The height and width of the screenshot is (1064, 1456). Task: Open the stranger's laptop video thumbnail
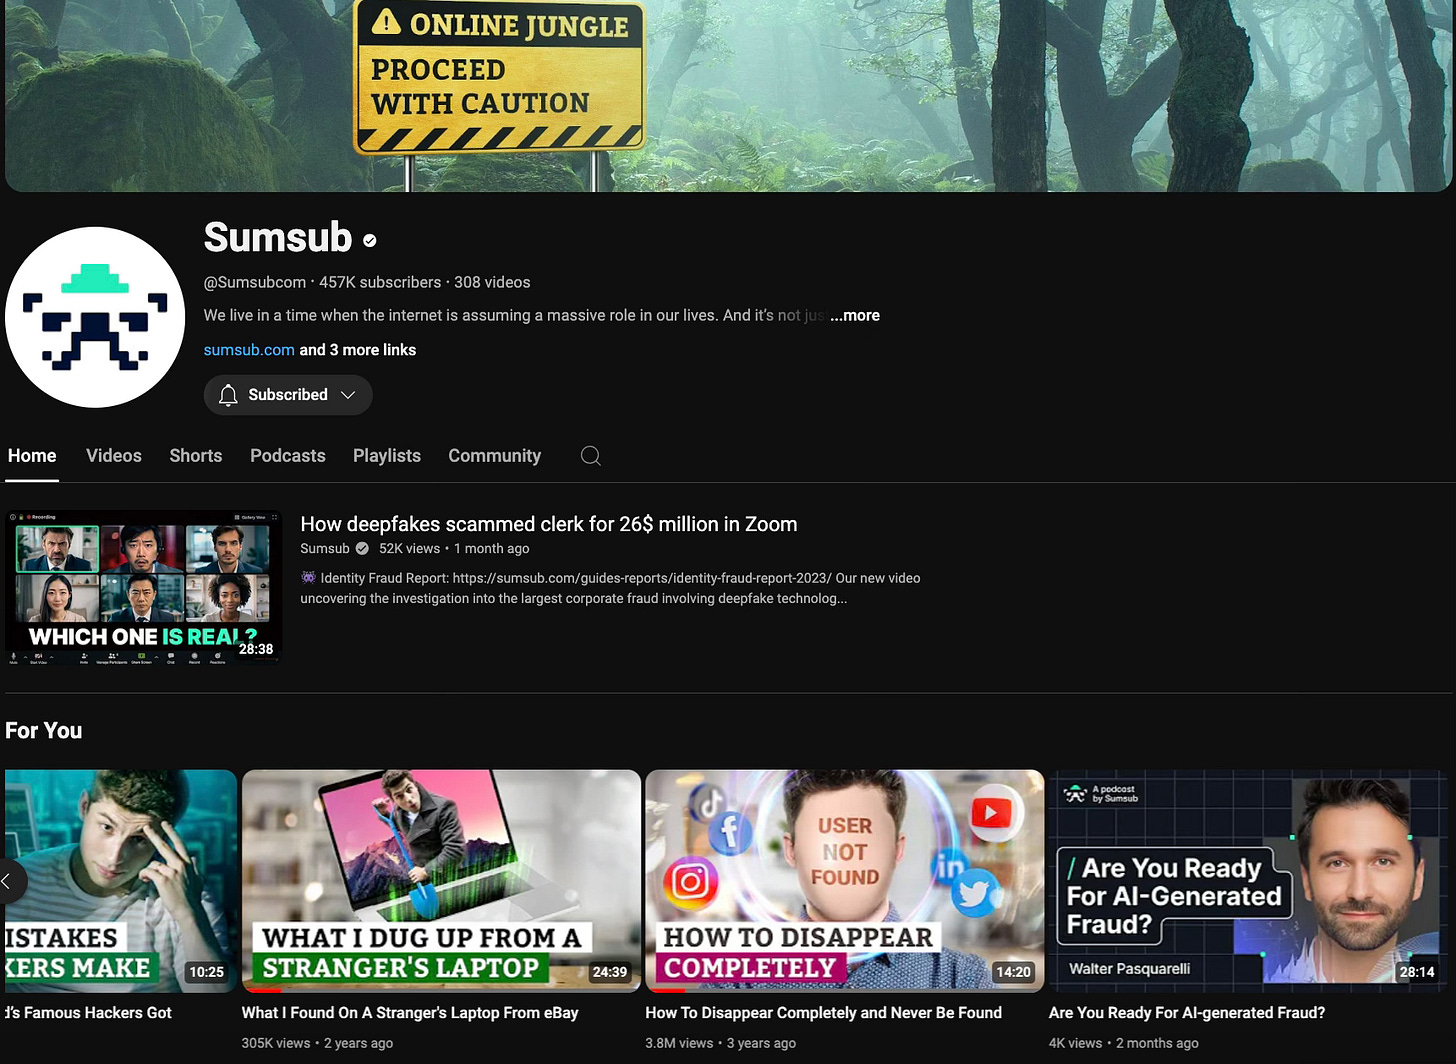point(441,881)
